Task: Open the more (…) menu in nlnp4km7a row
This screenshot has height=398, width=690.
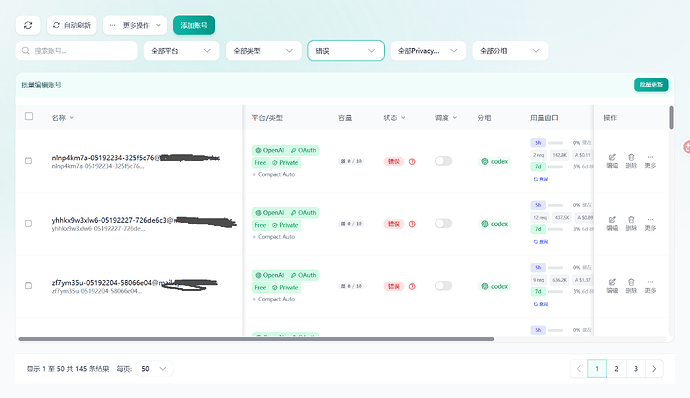Action: point(650,161)
